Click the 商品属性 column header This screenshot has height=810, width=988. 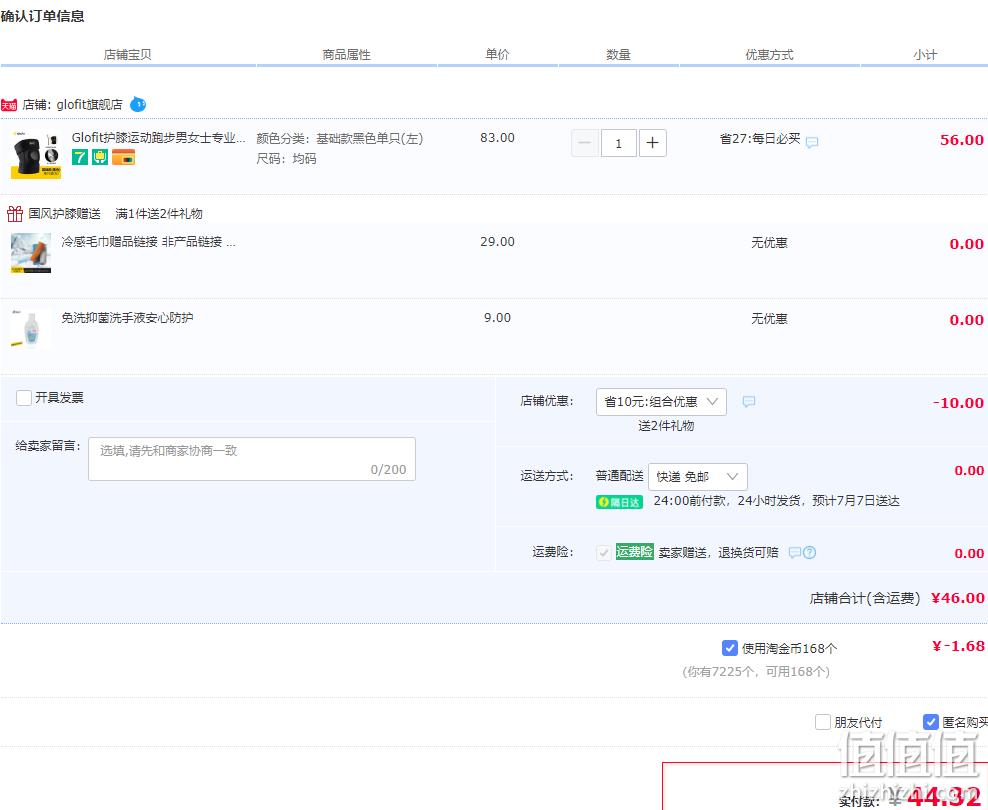347,55
